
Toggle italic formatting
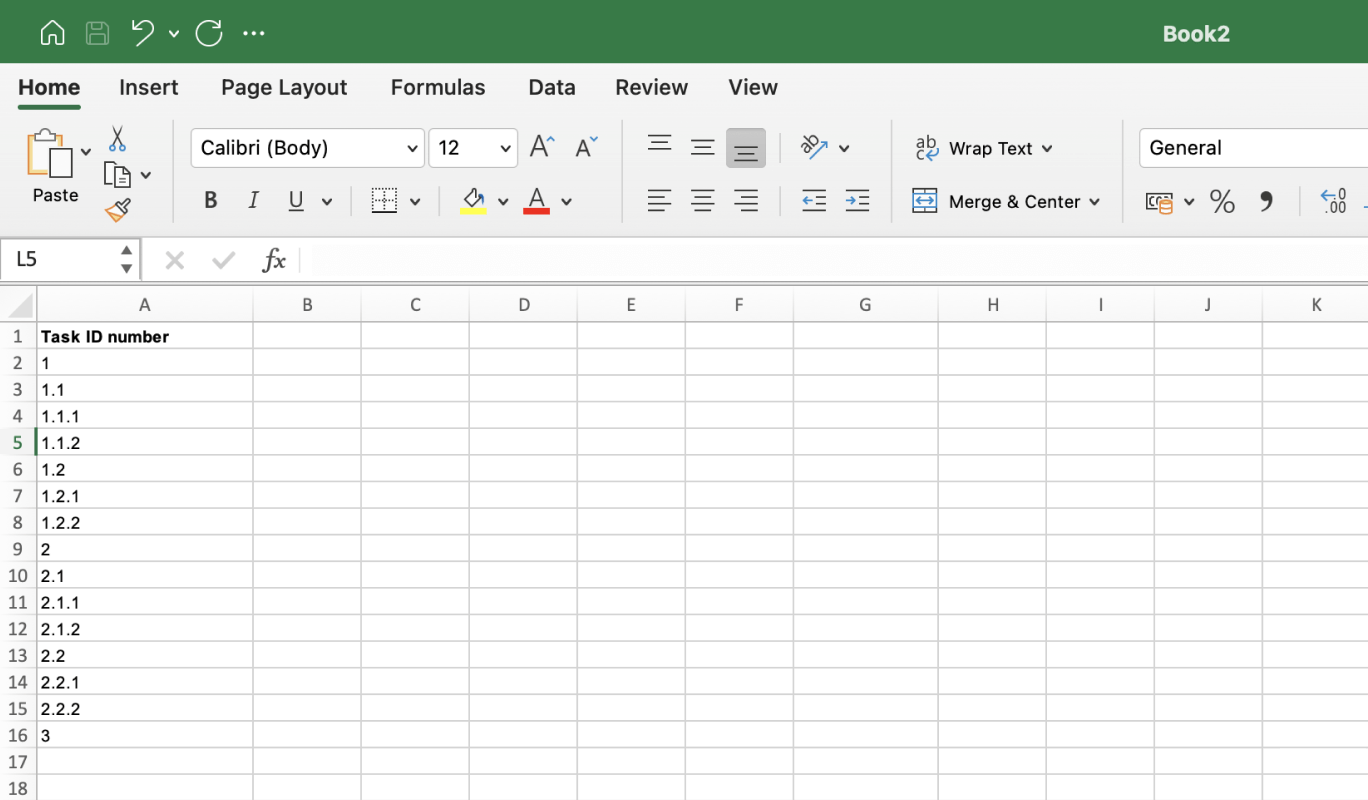coord(253,200)
